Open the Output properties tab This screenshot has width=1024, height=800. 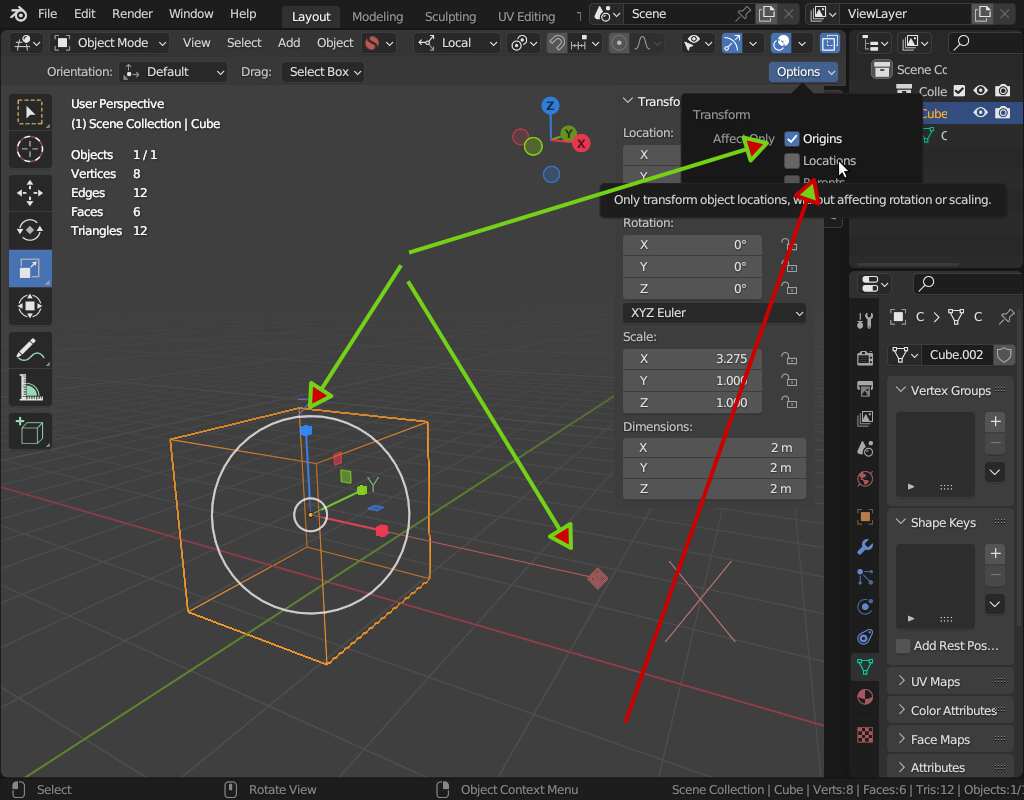click(865, 389)
